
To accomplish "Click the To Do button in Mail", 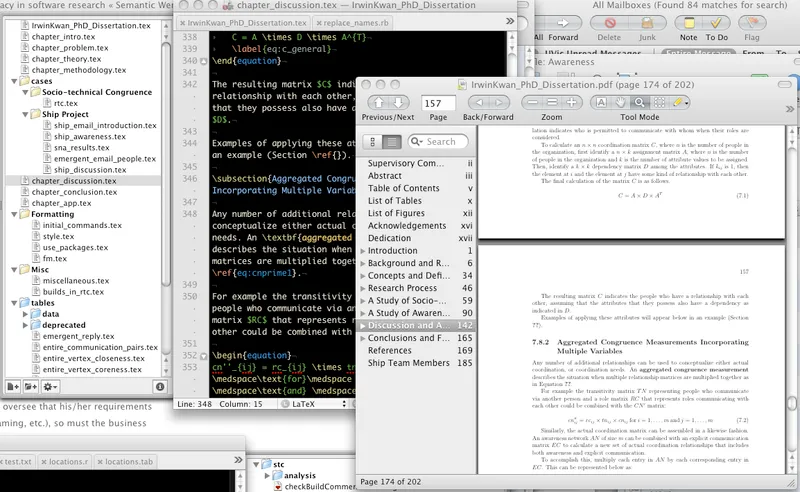I will pos(716,23).
